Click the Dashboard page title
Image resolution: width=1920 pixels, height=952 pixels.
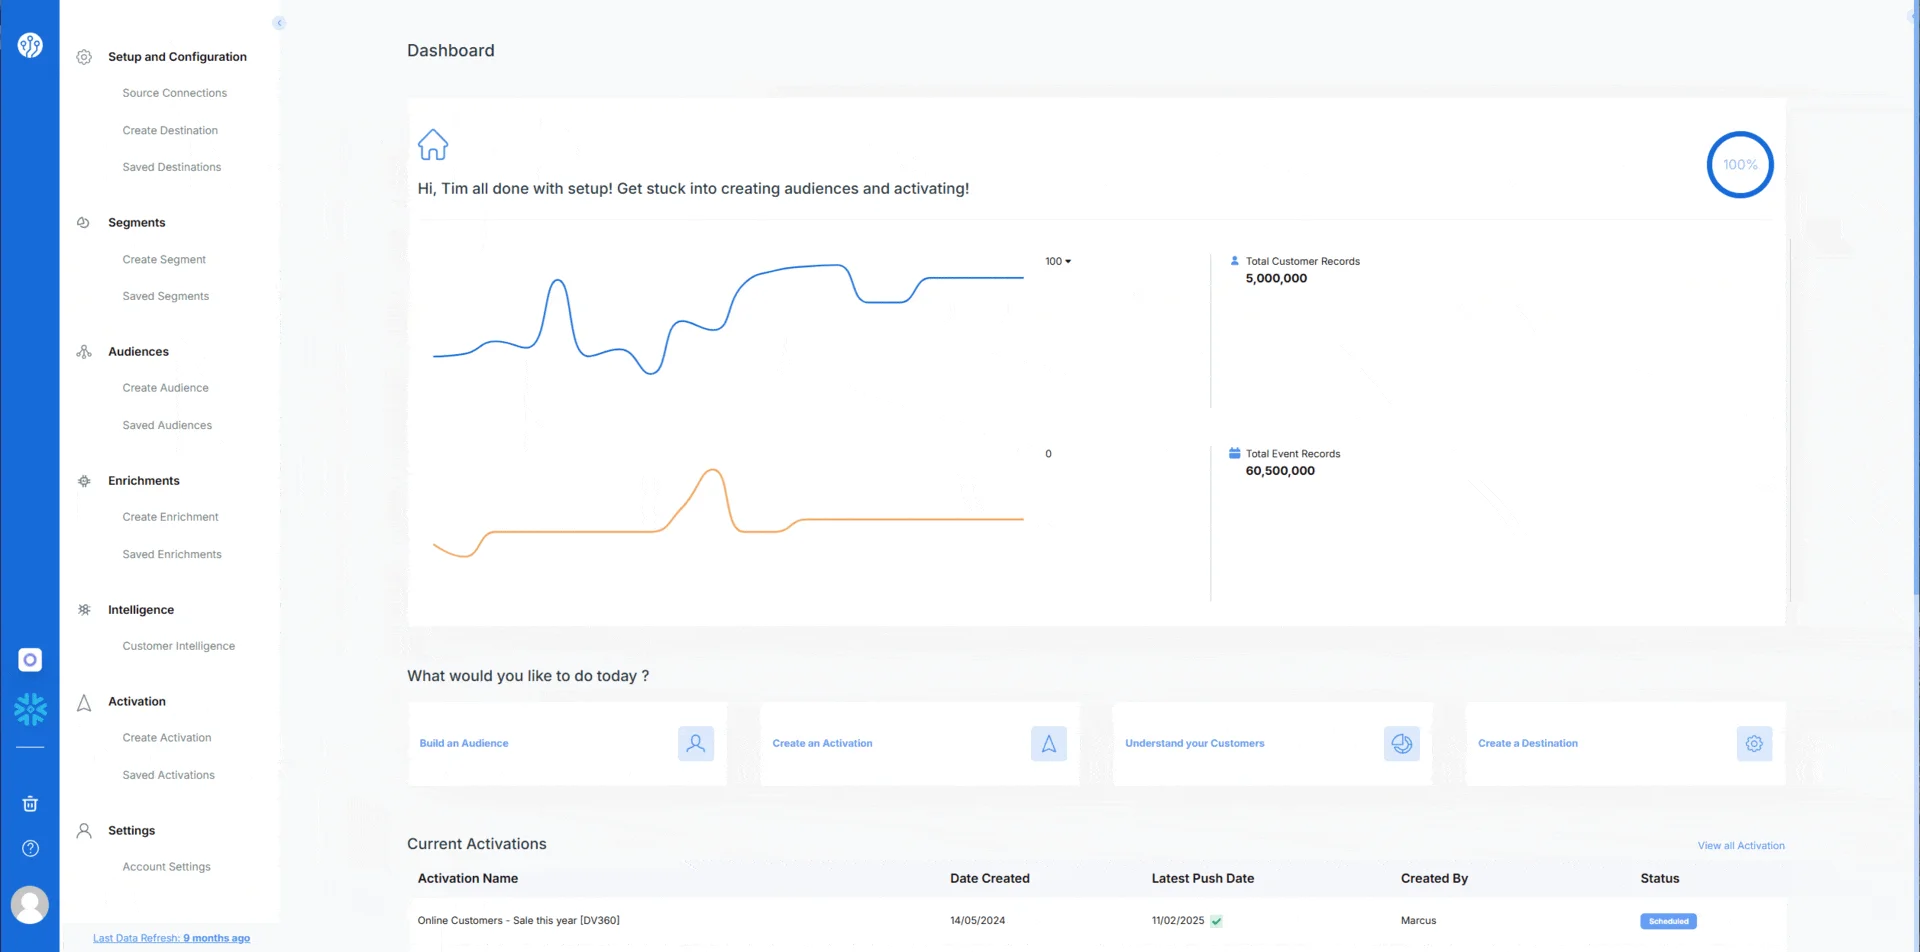pos(451,50)
